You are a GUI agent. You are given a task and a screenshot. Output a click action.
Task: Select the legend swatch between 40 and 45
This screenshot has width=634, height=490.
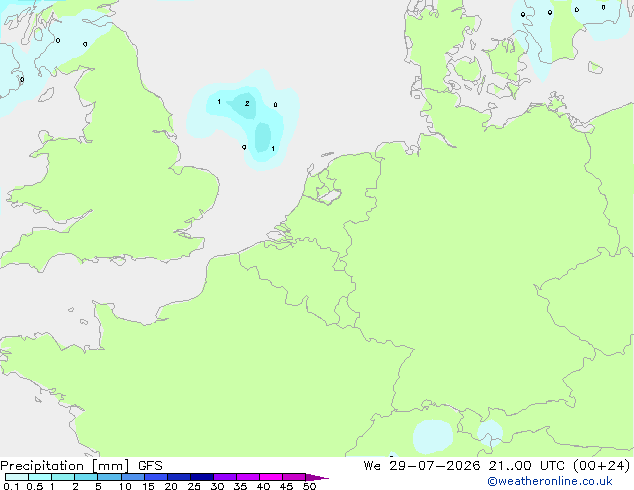point(271,477)
